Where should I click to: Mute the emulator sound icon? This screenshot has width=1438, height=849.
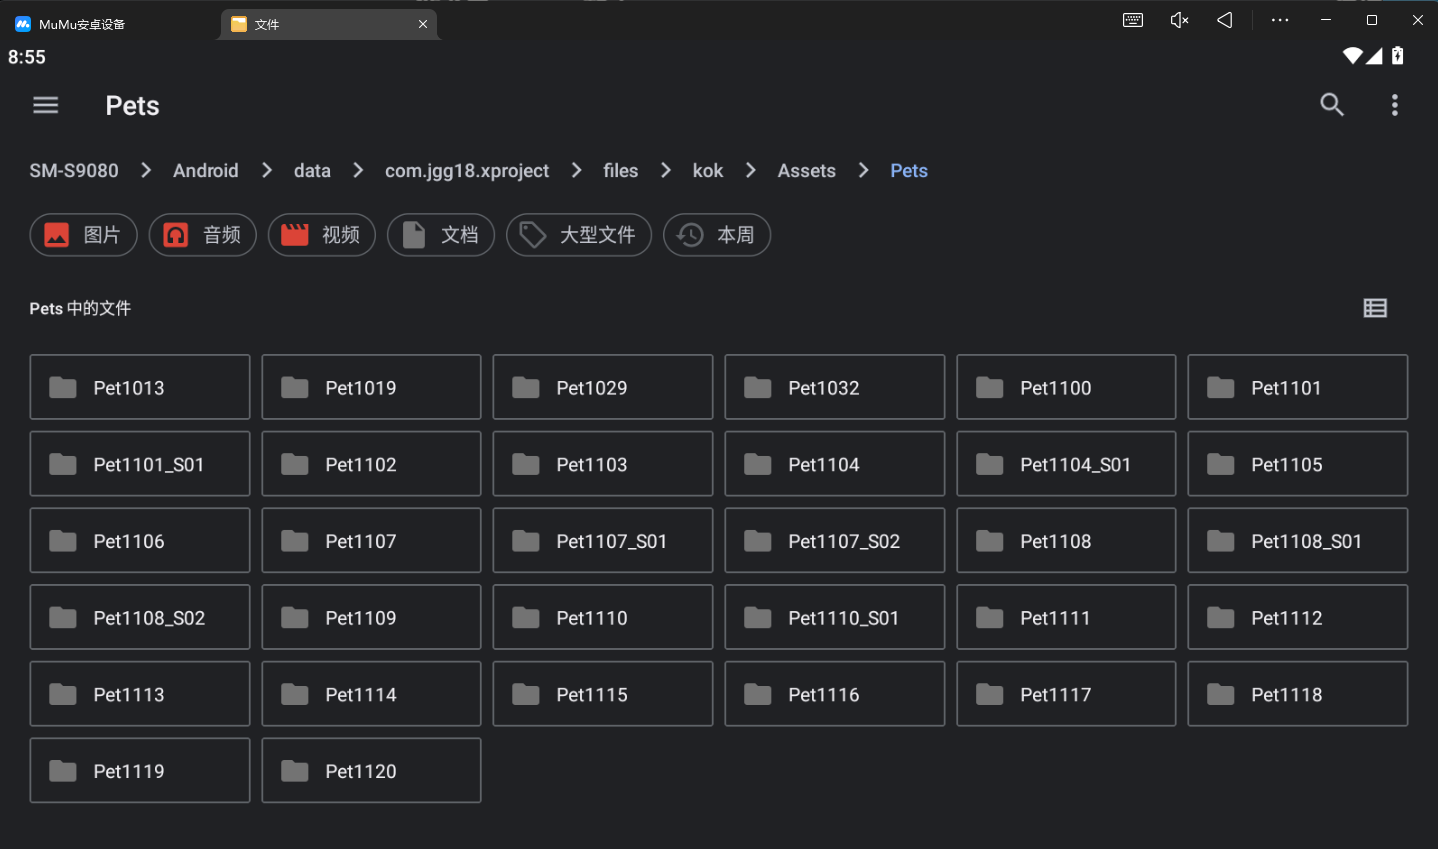pyautogui.click(x=1179, y=20)
